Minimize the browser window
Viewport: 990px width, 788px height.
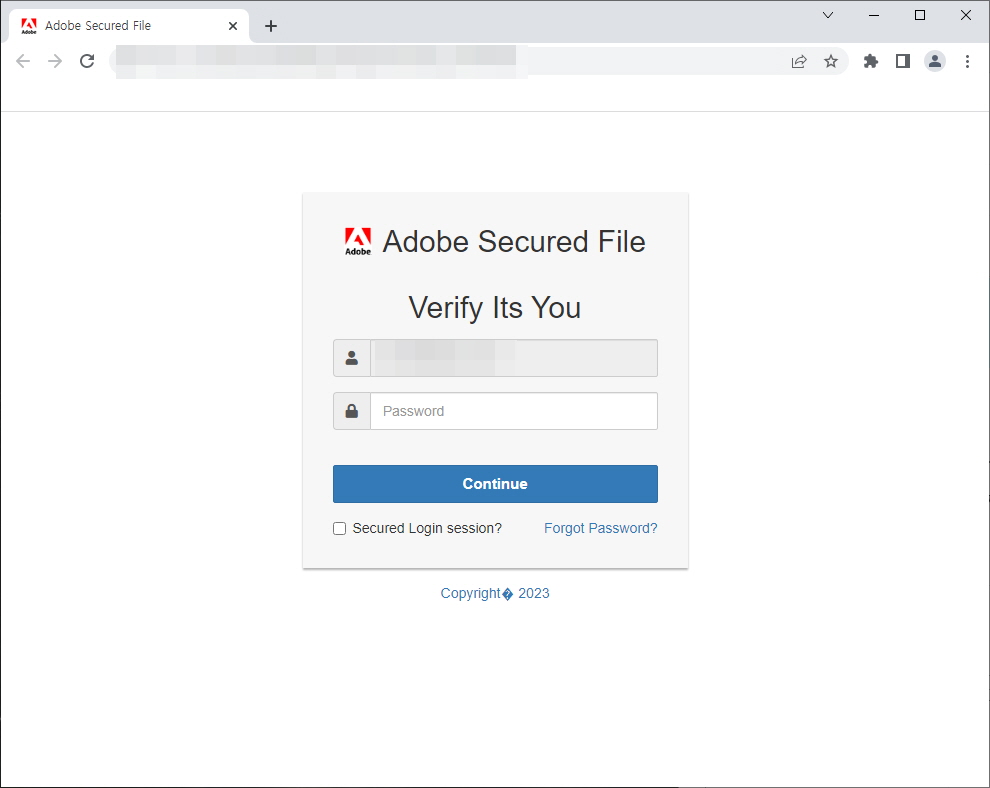pos(874,15)
